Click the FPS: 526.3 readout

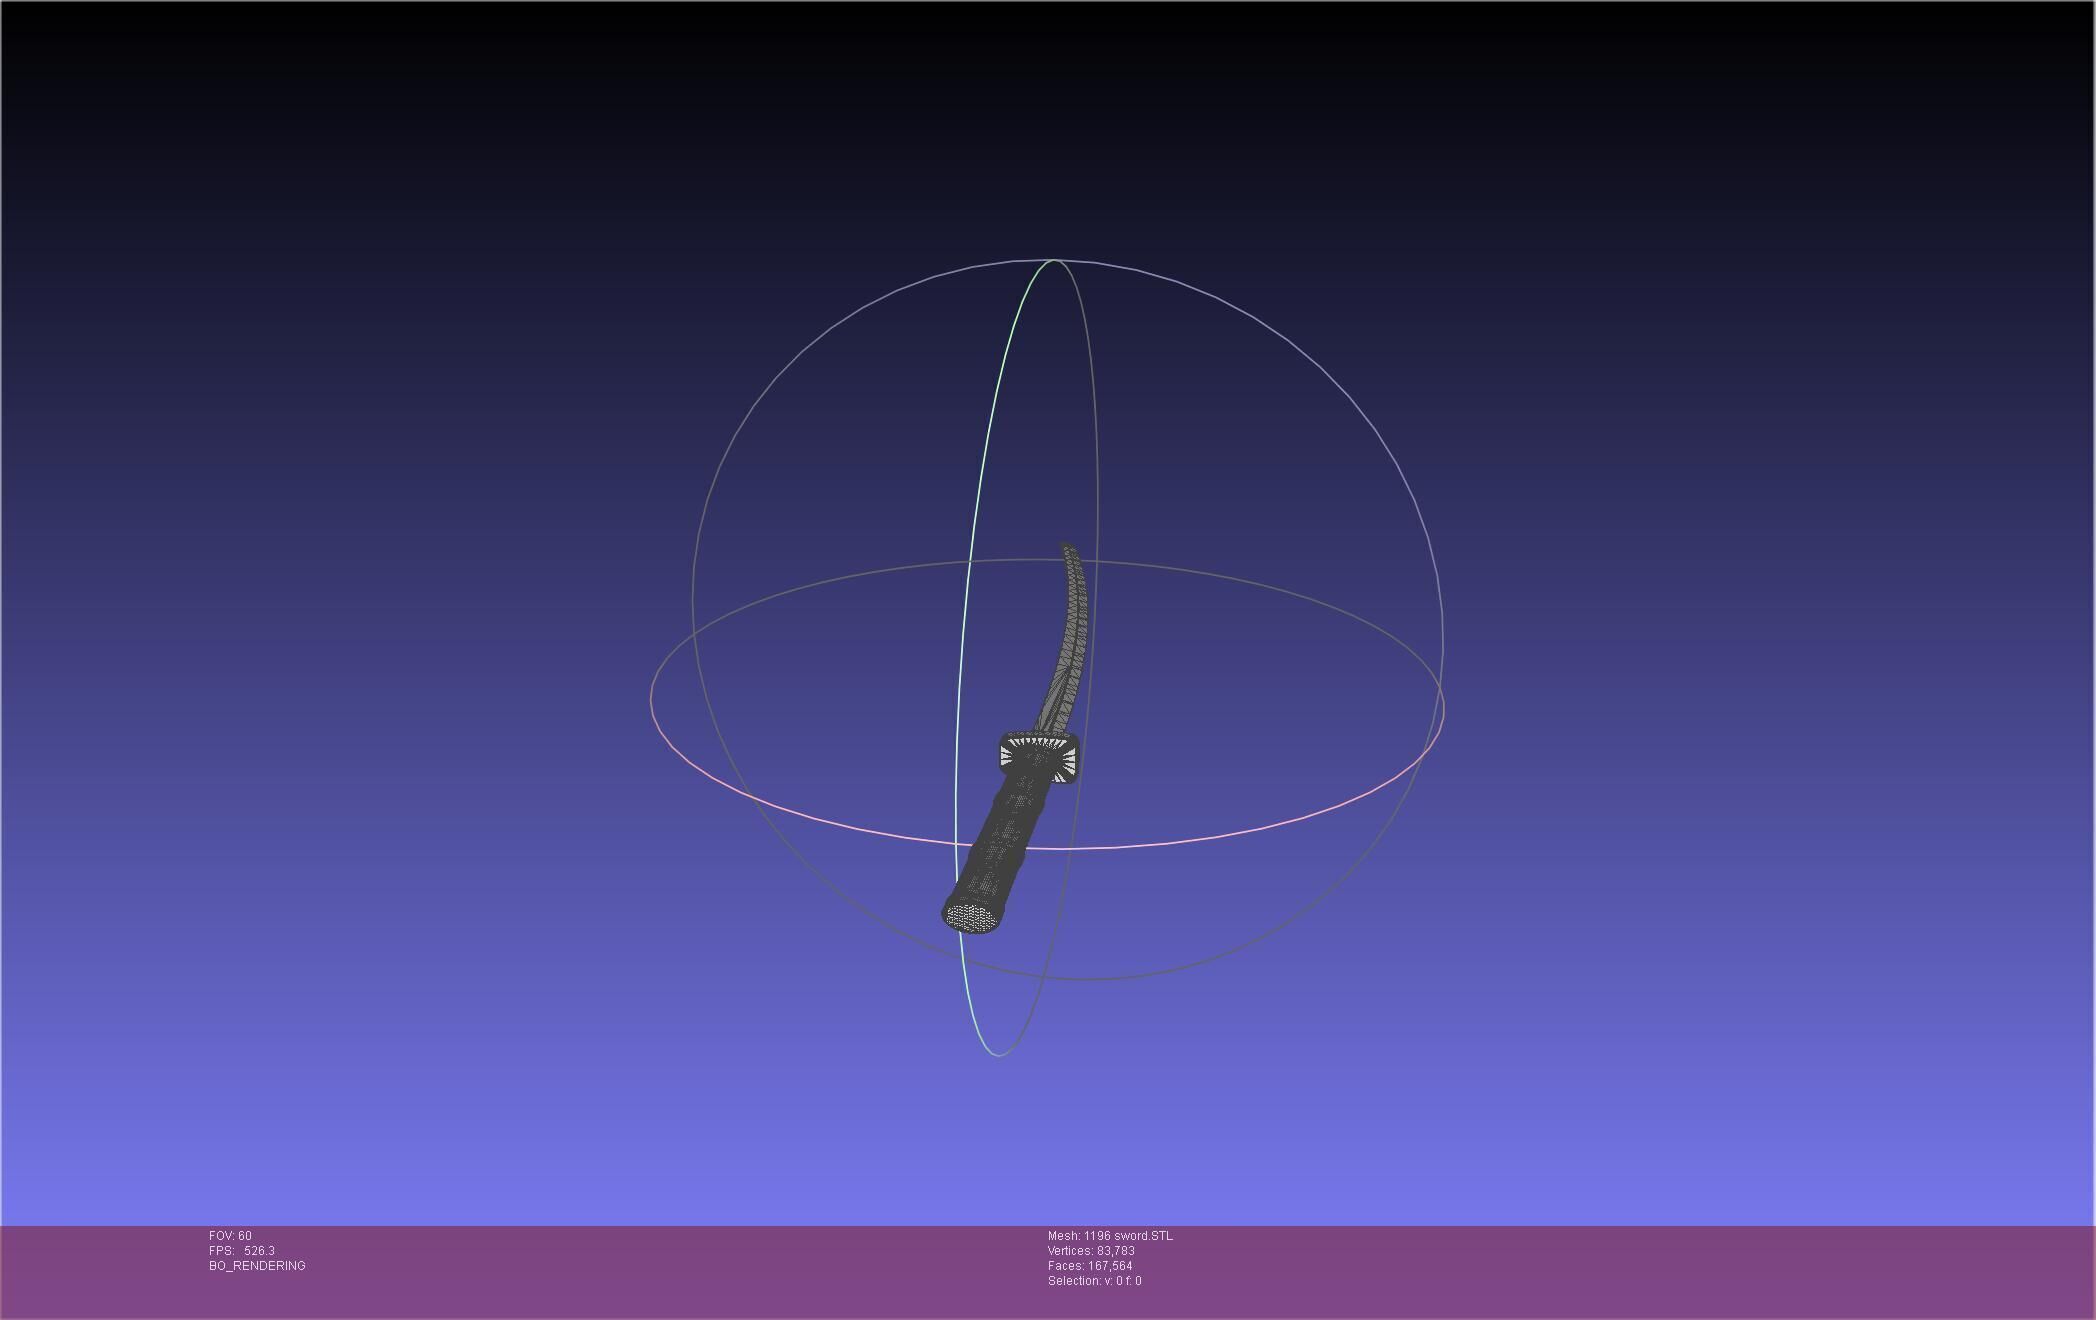tap(242, 1251)
